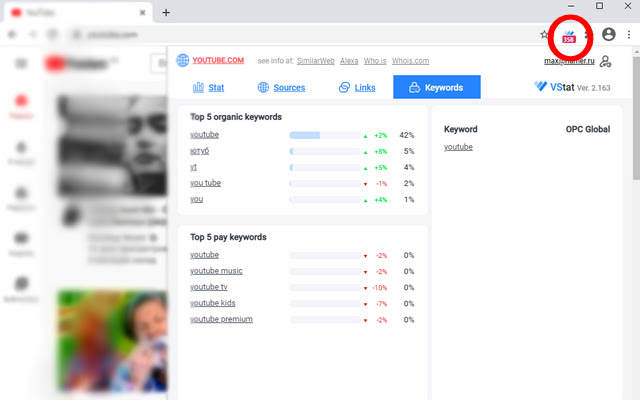Viewport: 640px width, 400px height.
Task: Click organic keyword 'you'
Action: [x=196, y=199]
